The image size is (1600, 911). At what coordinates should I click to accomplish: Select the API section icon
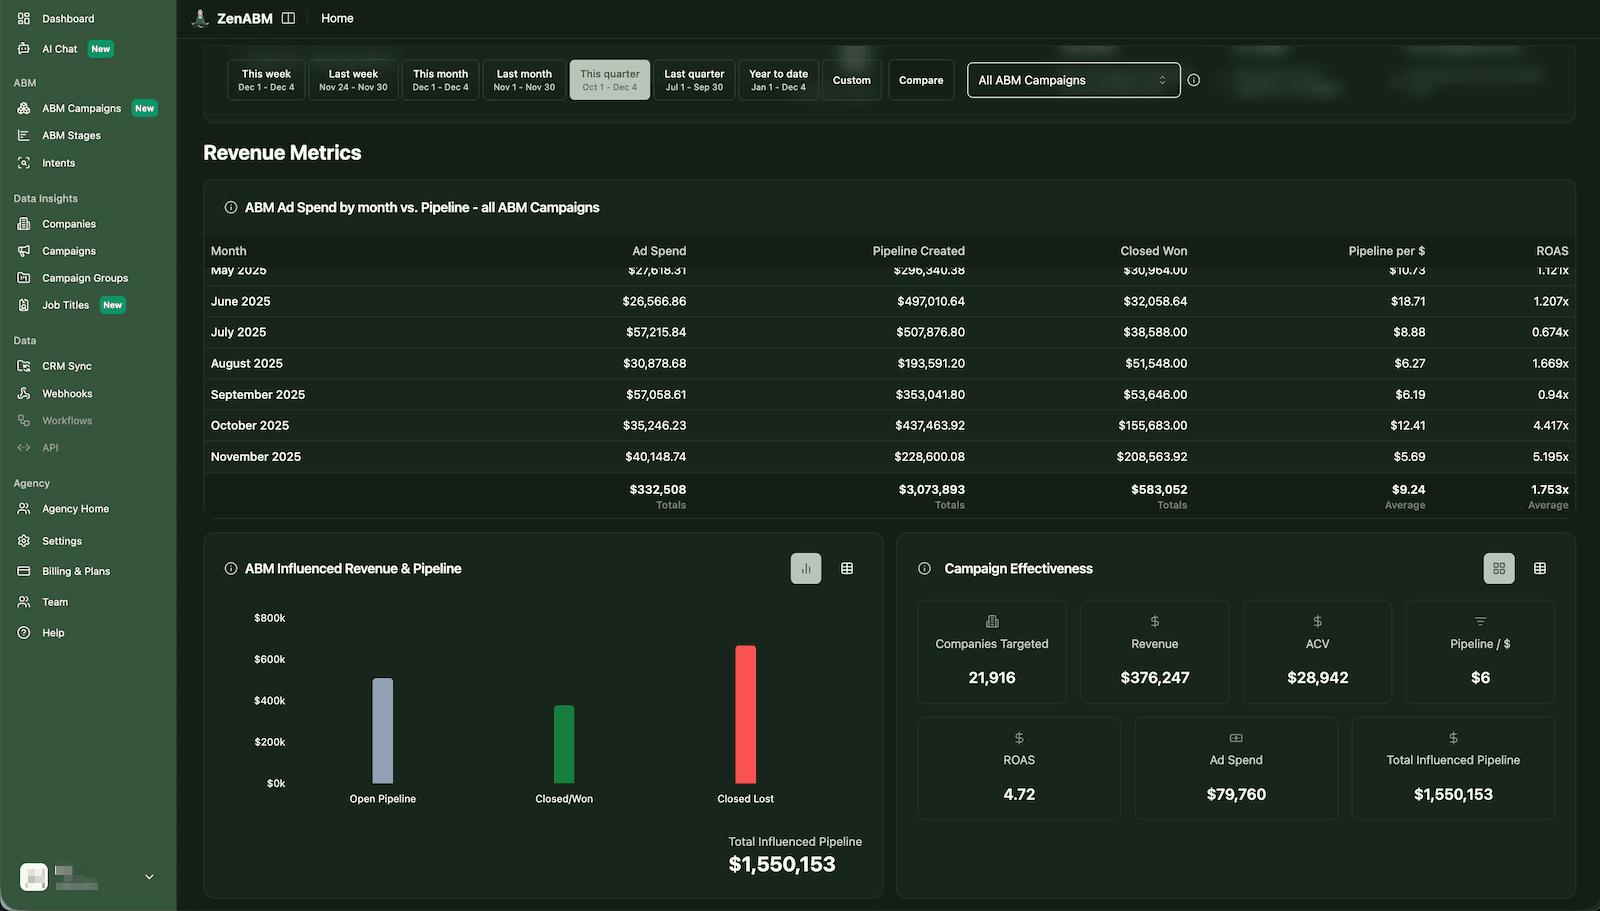tap(24, 447)
